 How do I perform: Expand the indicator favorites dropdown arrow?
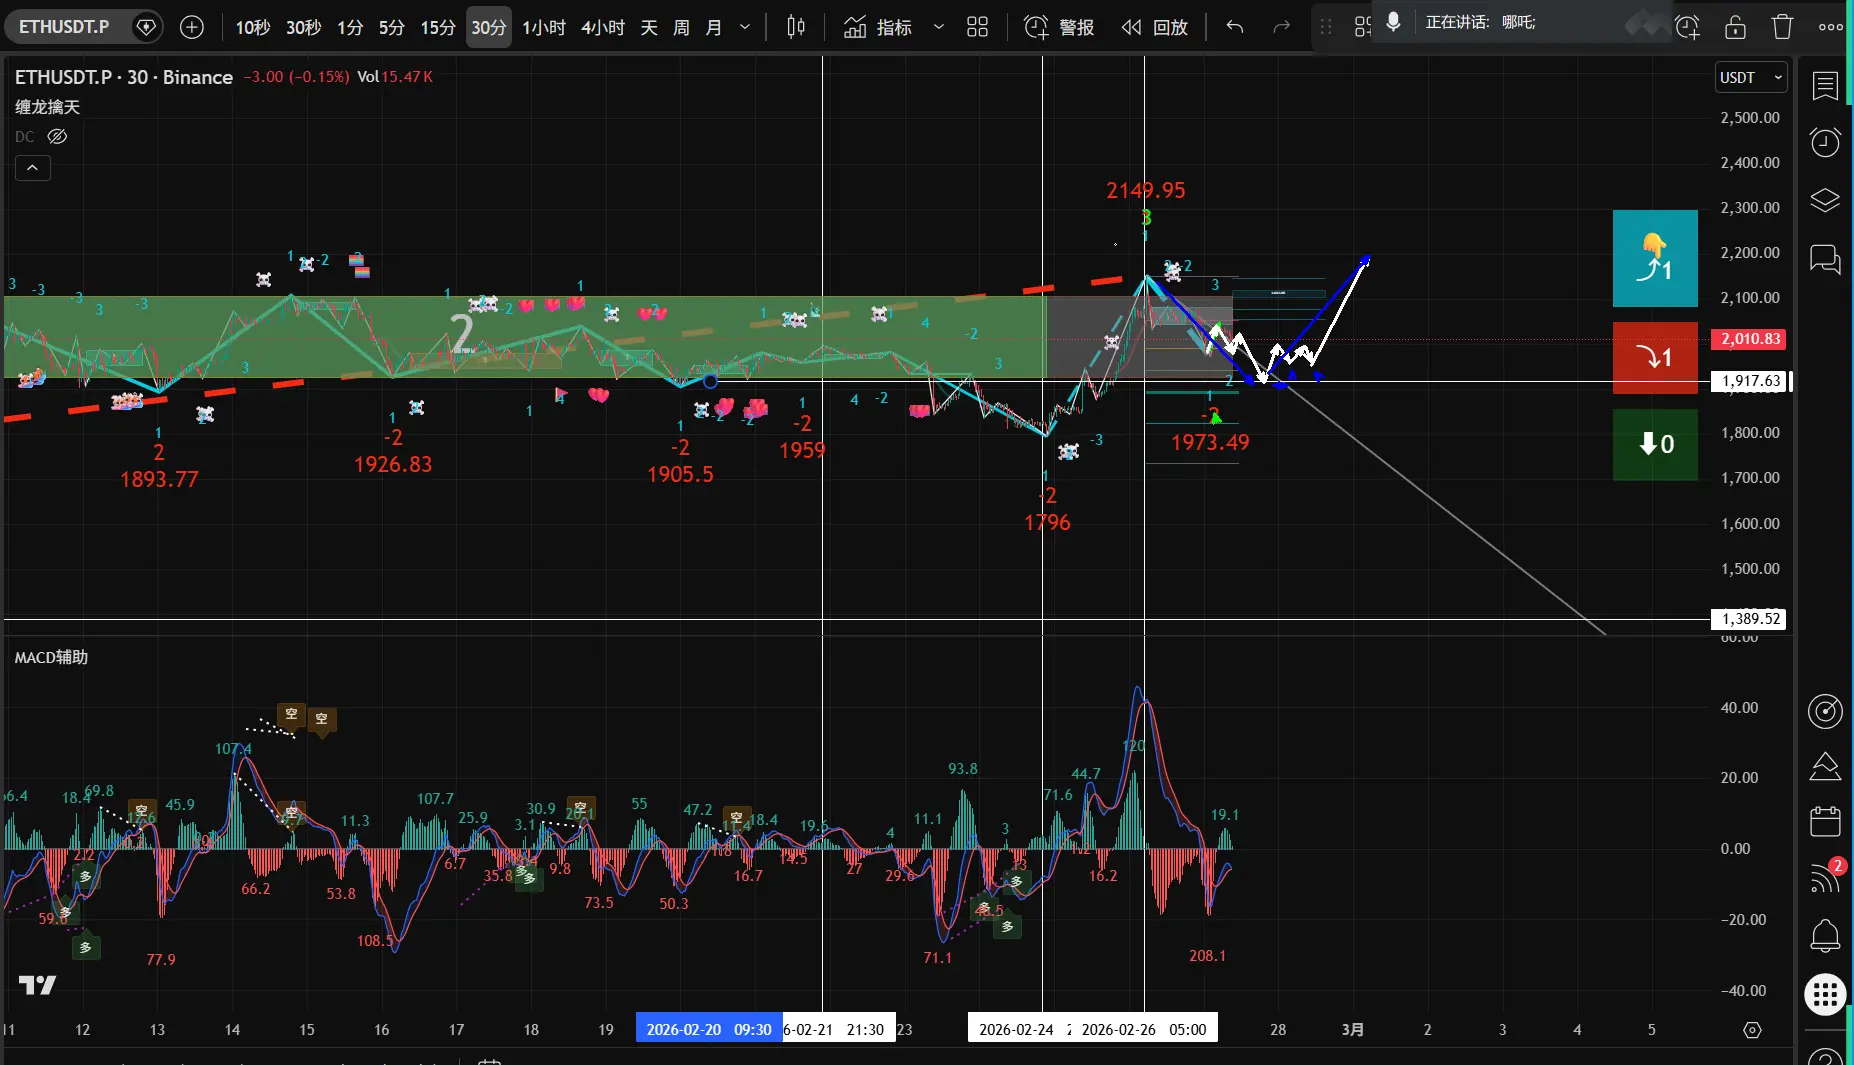(x=938, y=27)
